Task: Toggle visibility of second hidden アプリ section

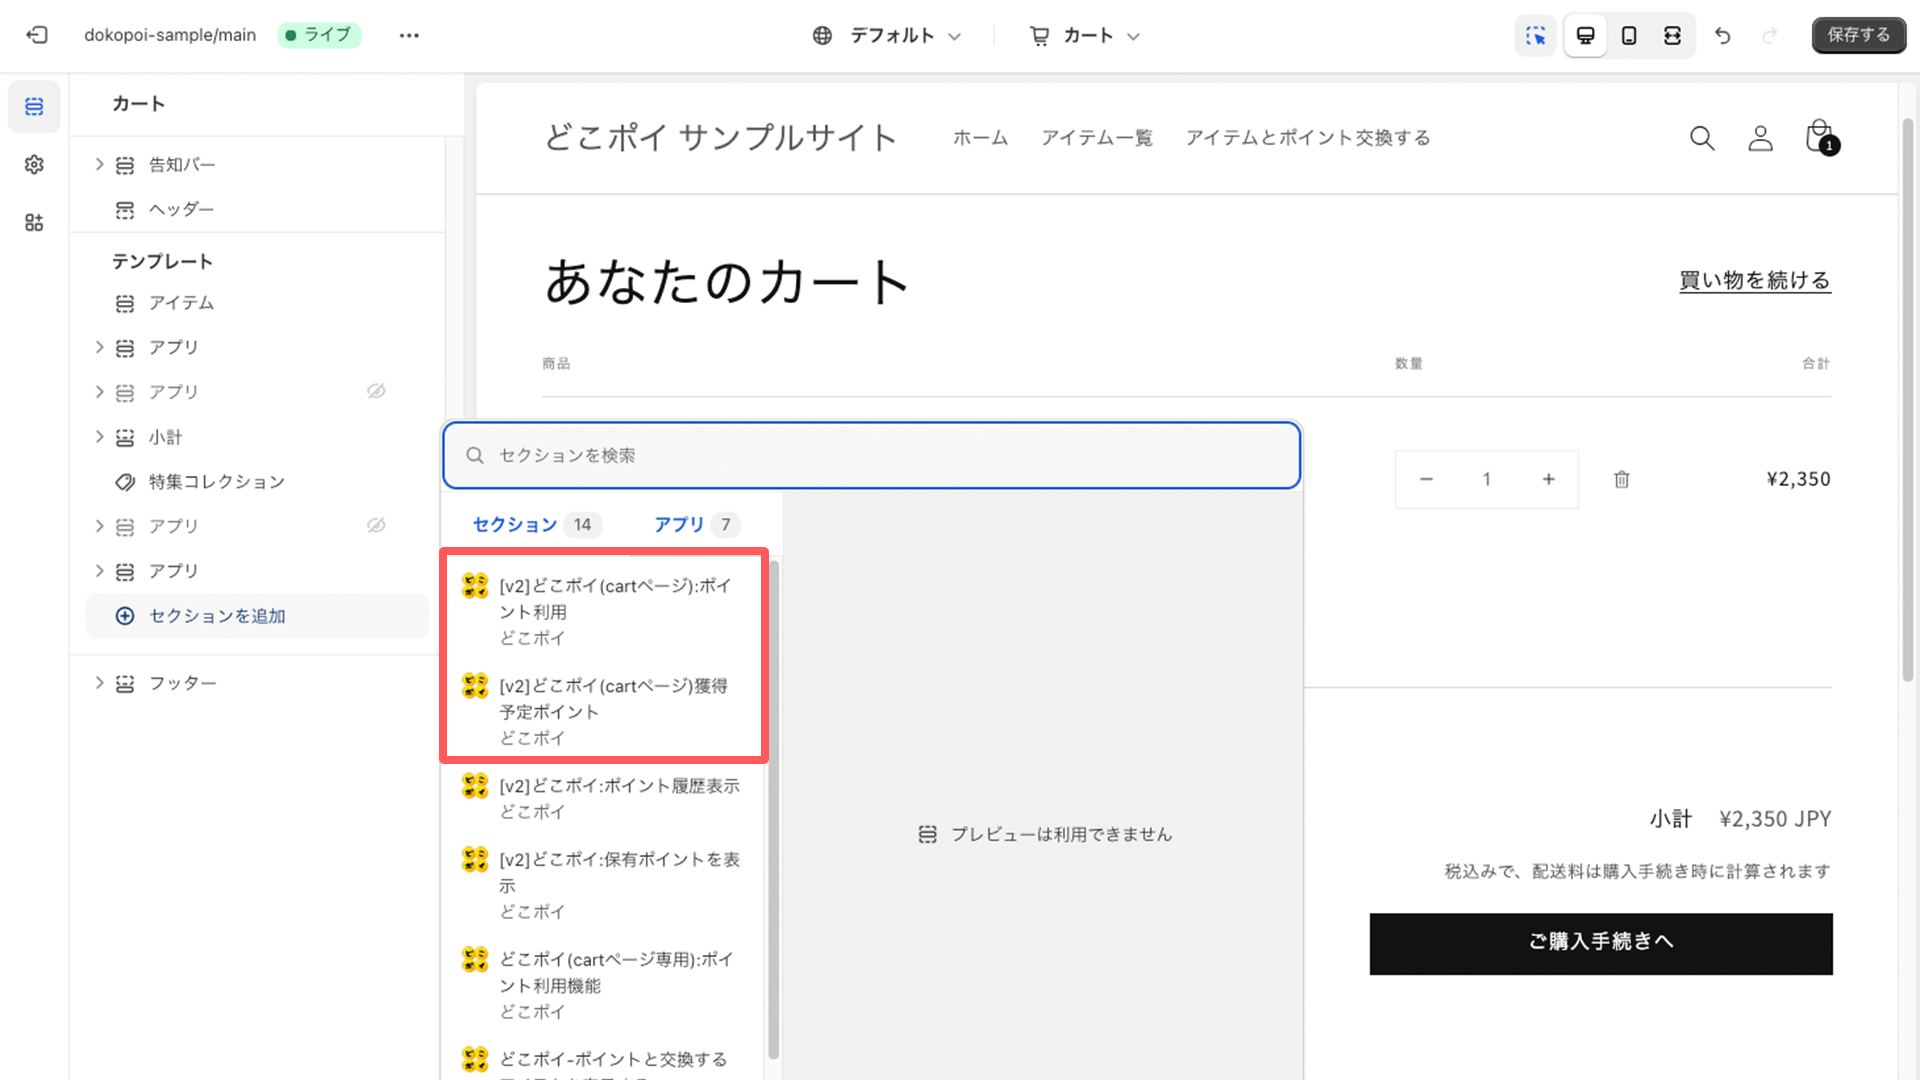Action: pyautogui.click(x=376, y=525)
